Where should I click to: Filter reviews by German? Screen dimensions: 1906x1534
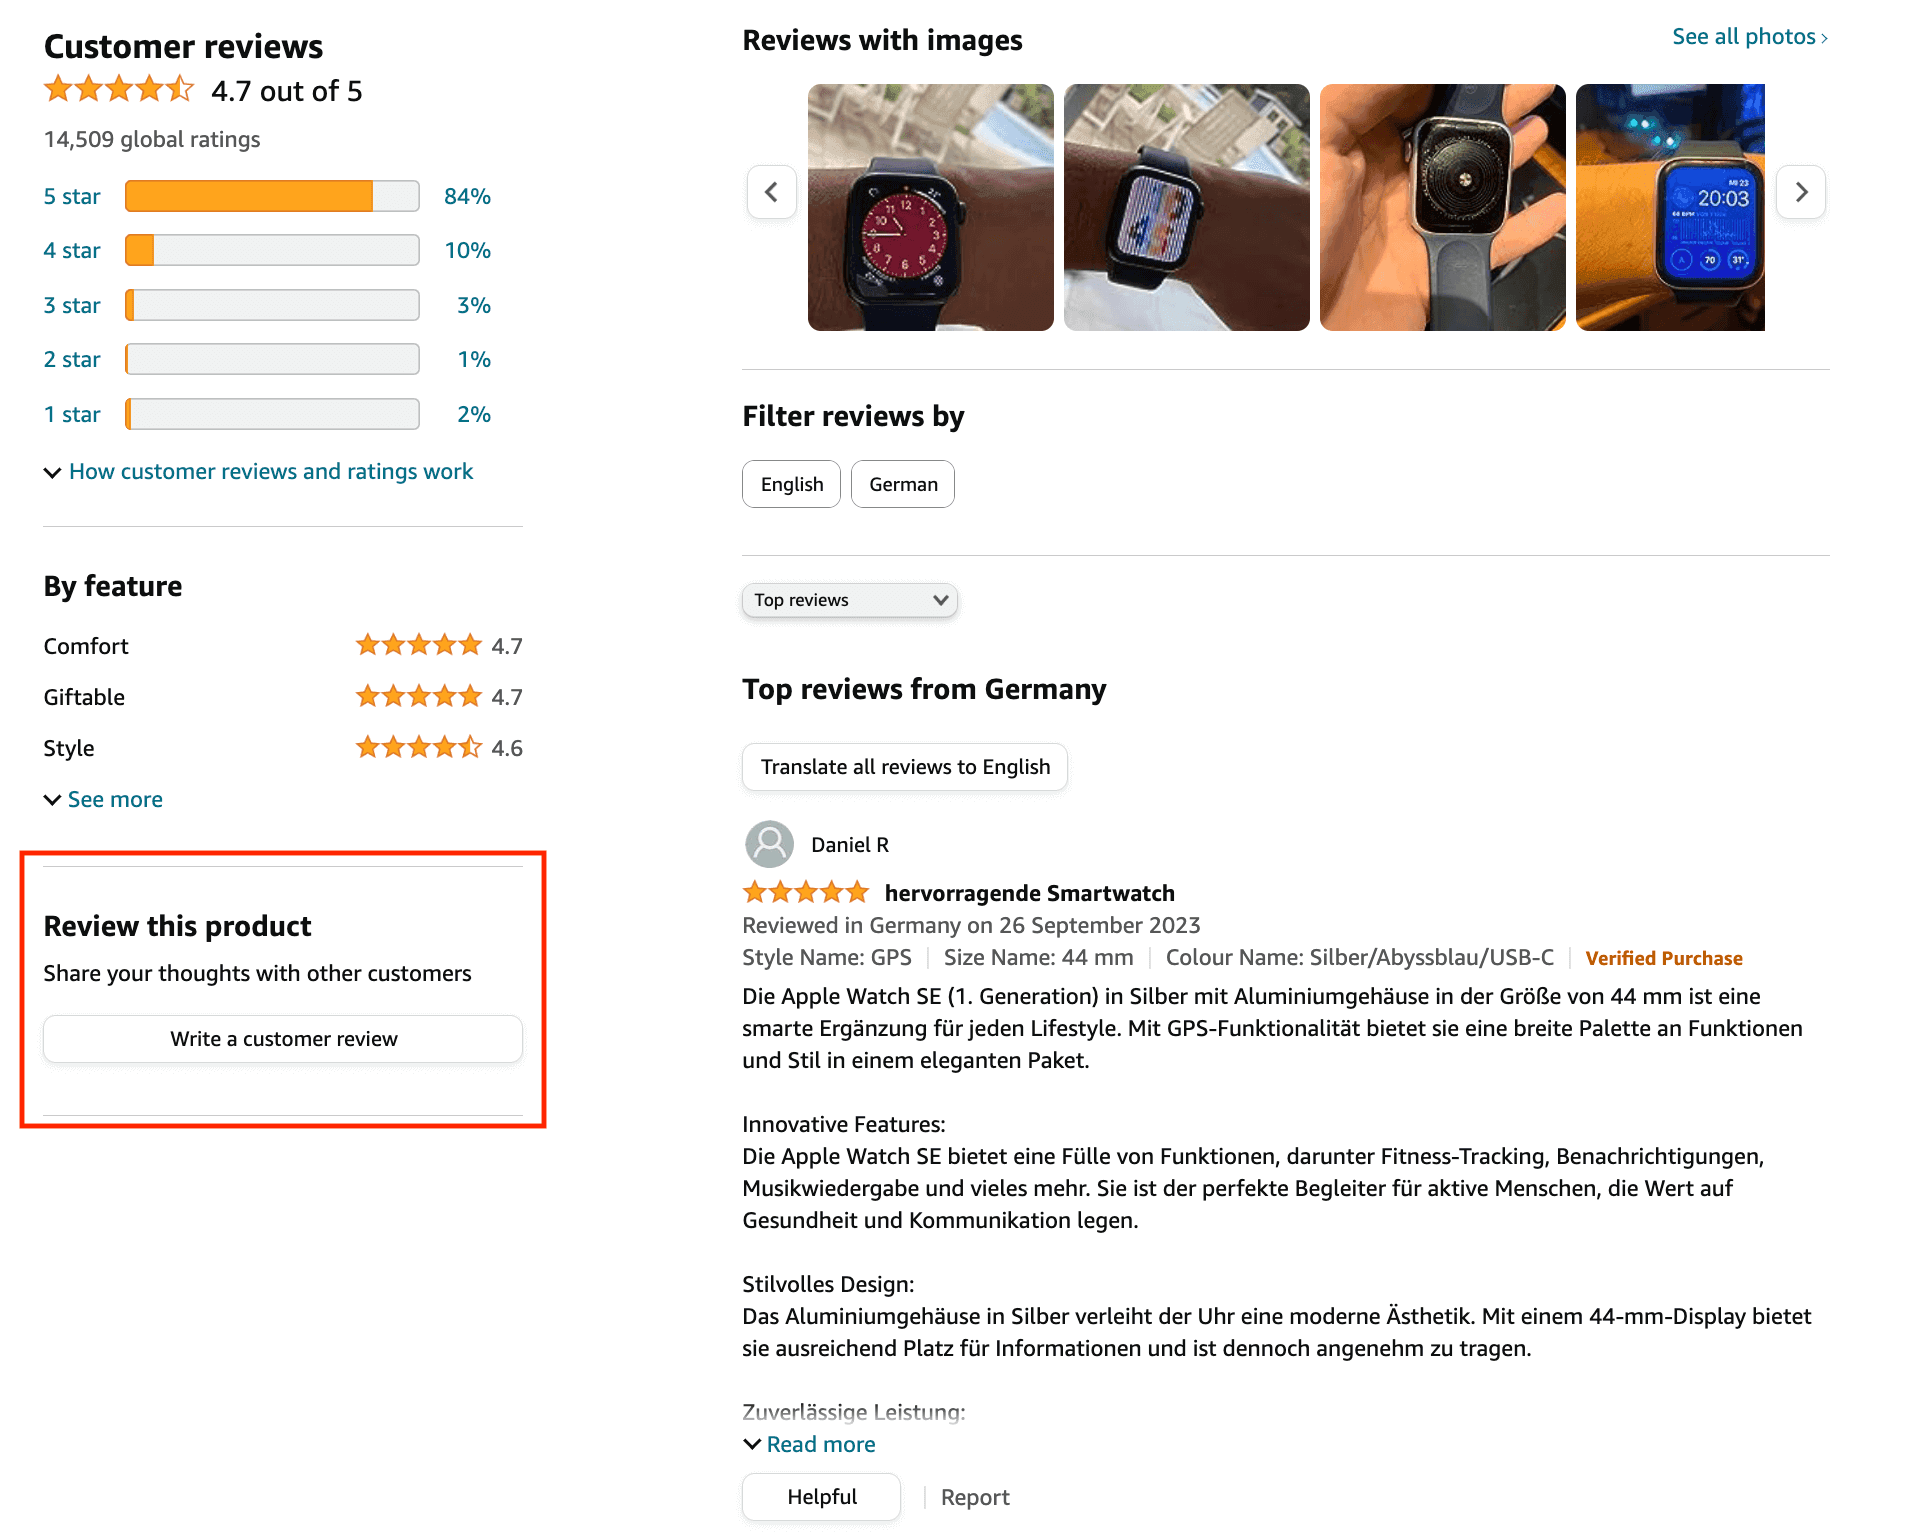tap(902, 484)
